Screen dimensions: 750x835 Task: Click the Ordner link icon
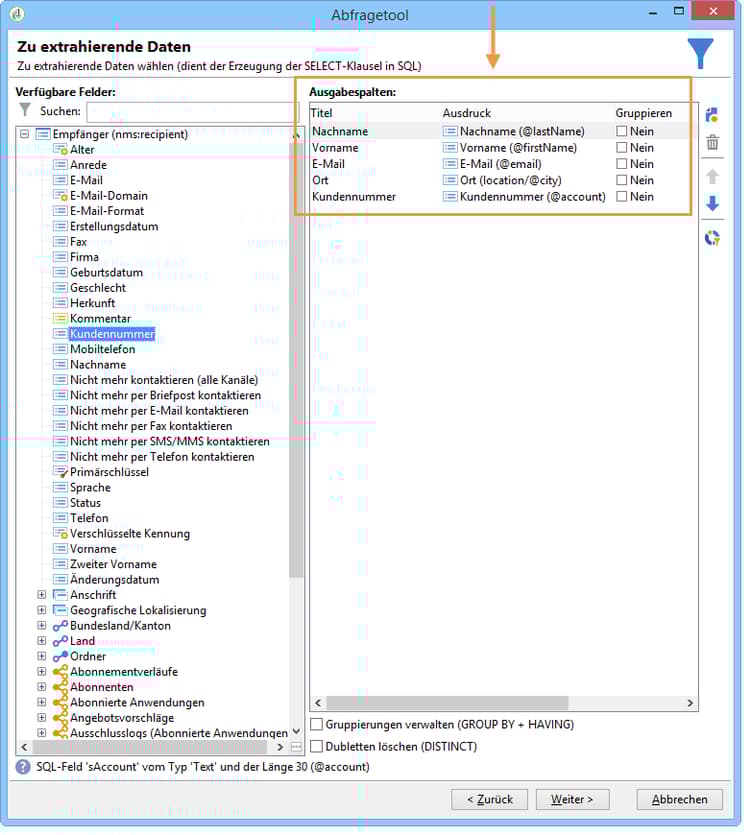tap(60, 657)
